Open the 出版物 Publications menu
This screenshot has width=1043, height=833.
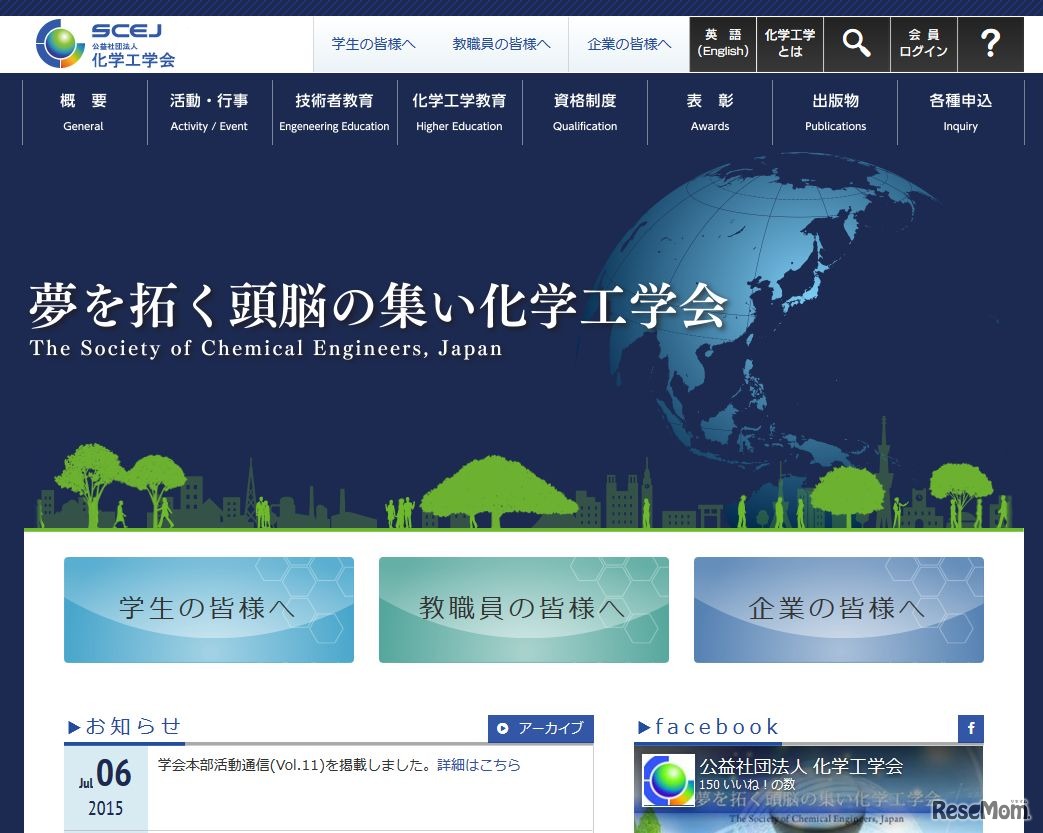coord(835,110)
